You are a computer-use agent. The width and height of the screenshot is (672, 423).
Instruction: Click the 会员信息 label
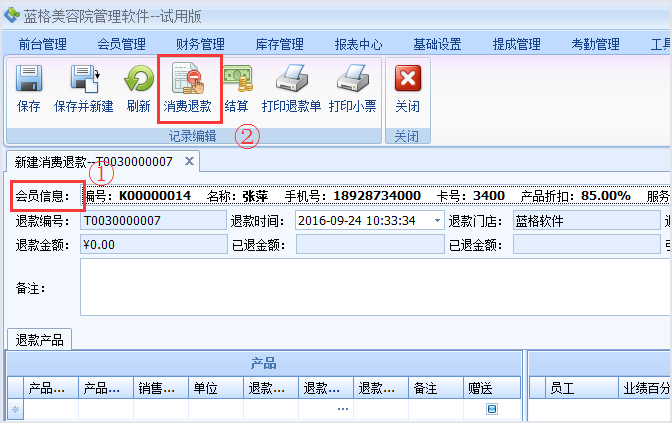pos(42,196)
